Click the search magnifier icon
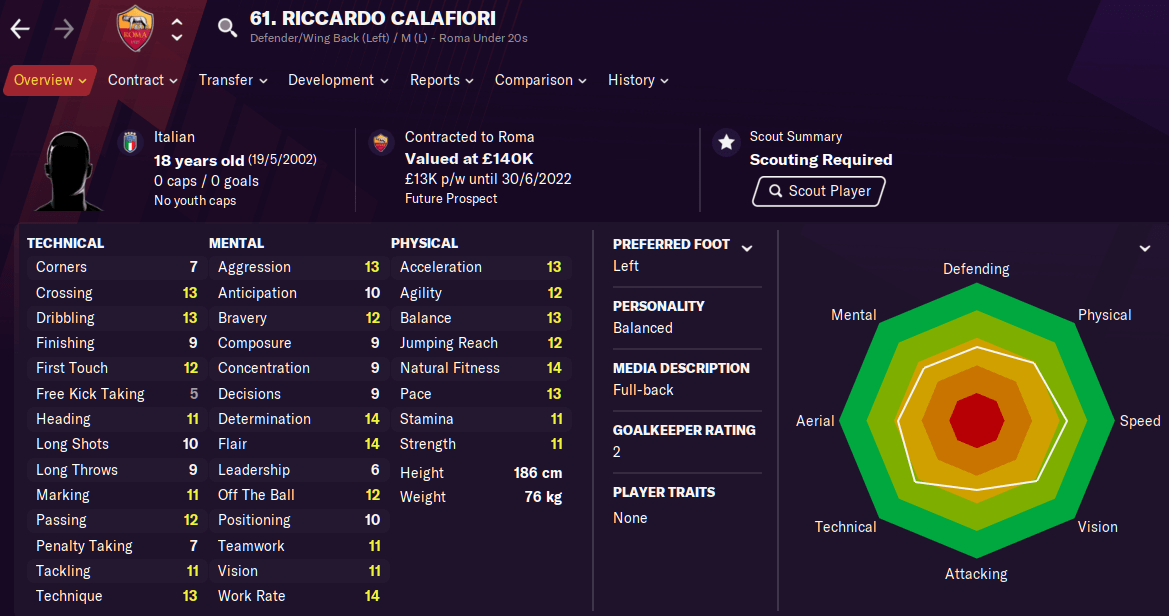Screen dimensions: 1169x616 click(227, 28)
